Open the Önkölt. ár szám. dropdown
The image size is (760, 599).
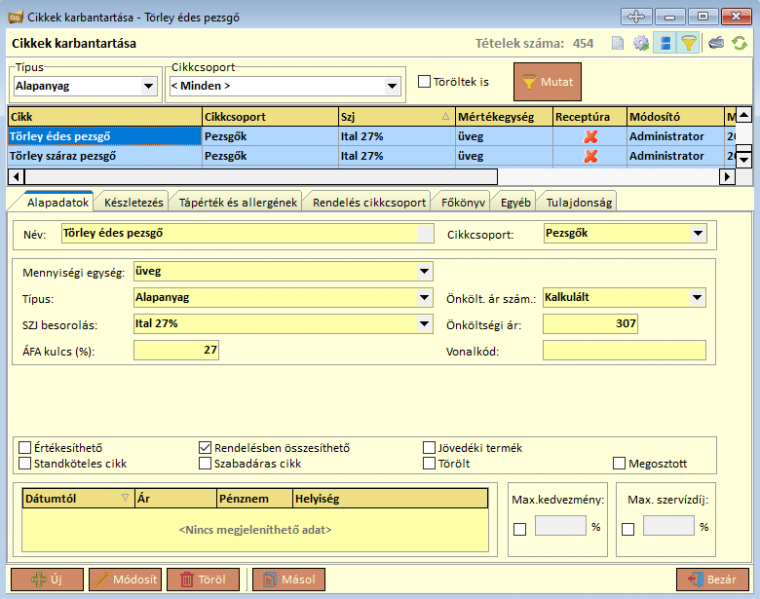click(697, 297)
